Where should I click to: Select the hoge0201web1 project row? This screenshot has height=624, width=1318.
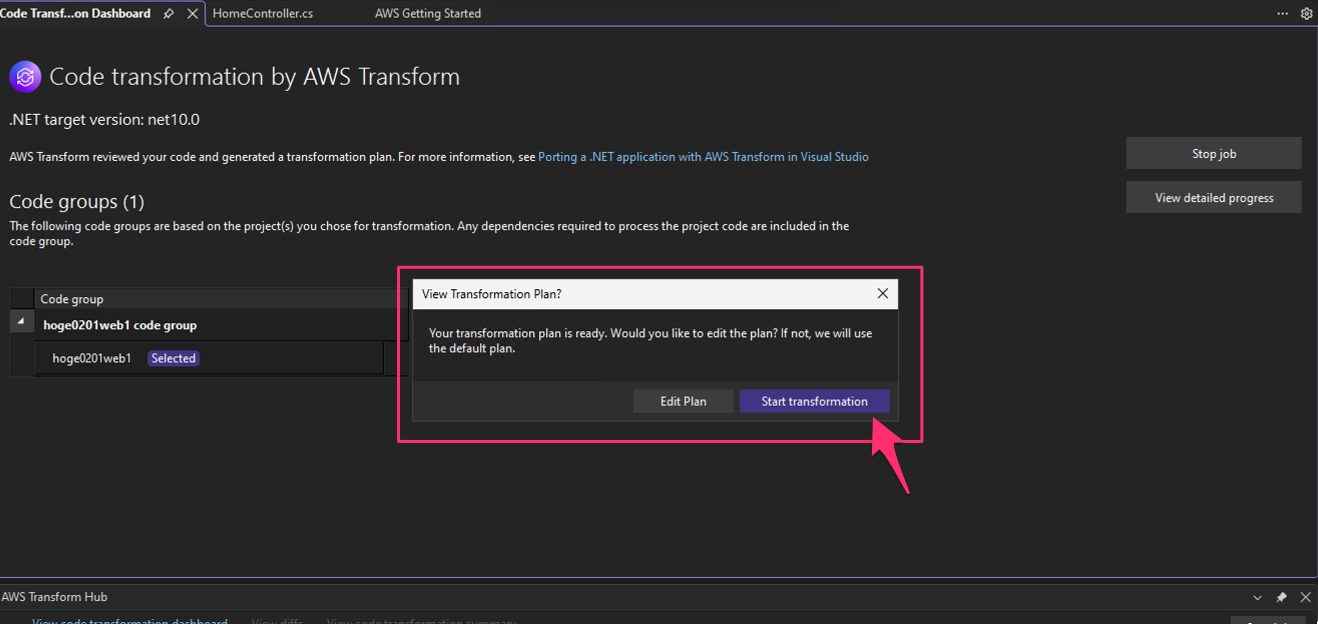coord(92,358)
